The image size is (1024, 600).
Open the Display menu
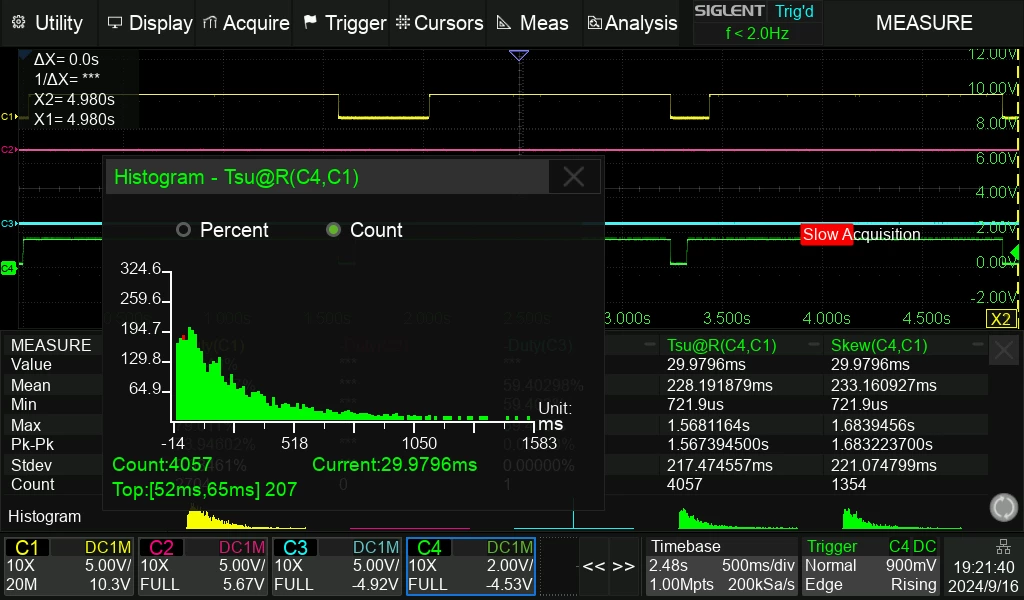150,23
